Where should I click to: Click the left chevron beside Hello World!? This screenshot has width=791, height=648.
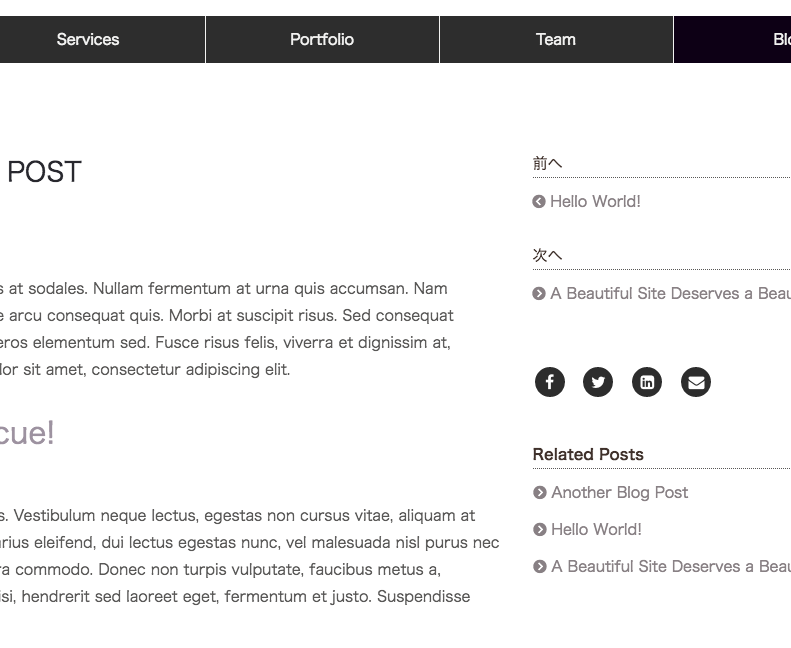click(x=539, y=202)
